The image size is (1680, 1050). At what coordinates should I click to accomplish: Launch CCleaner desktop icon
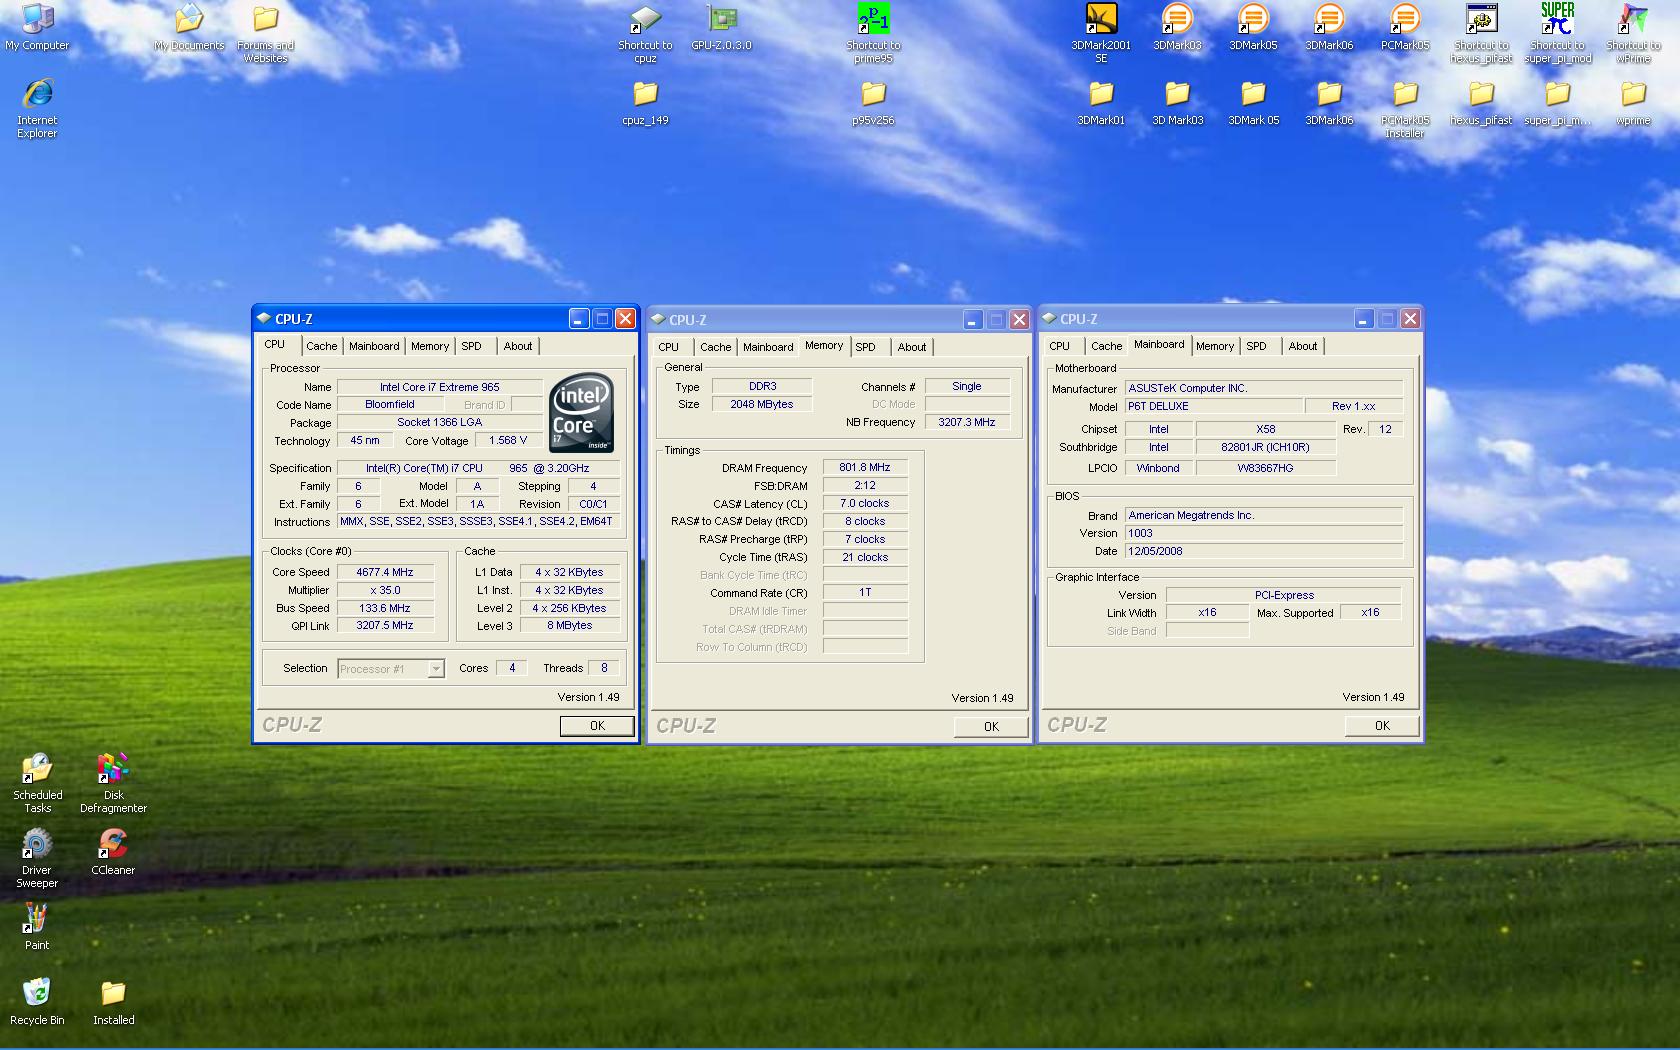click(x=113, y=852)
